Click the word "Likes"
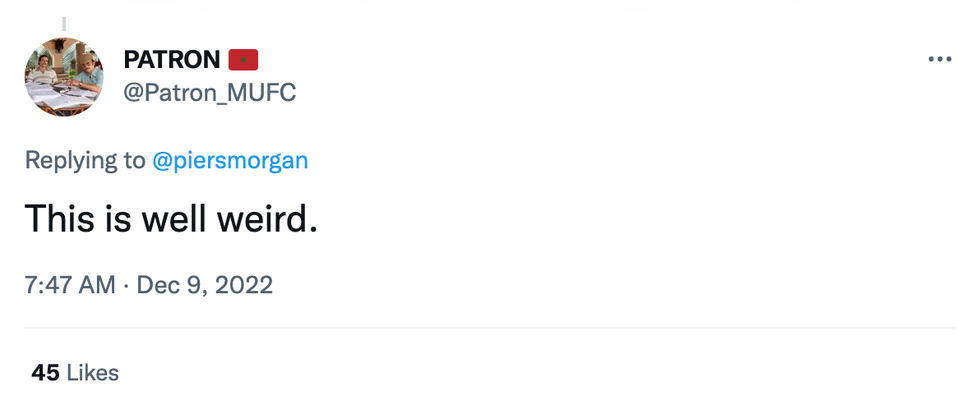The width and height of the screenshot is (980, 409). point(93,373)
